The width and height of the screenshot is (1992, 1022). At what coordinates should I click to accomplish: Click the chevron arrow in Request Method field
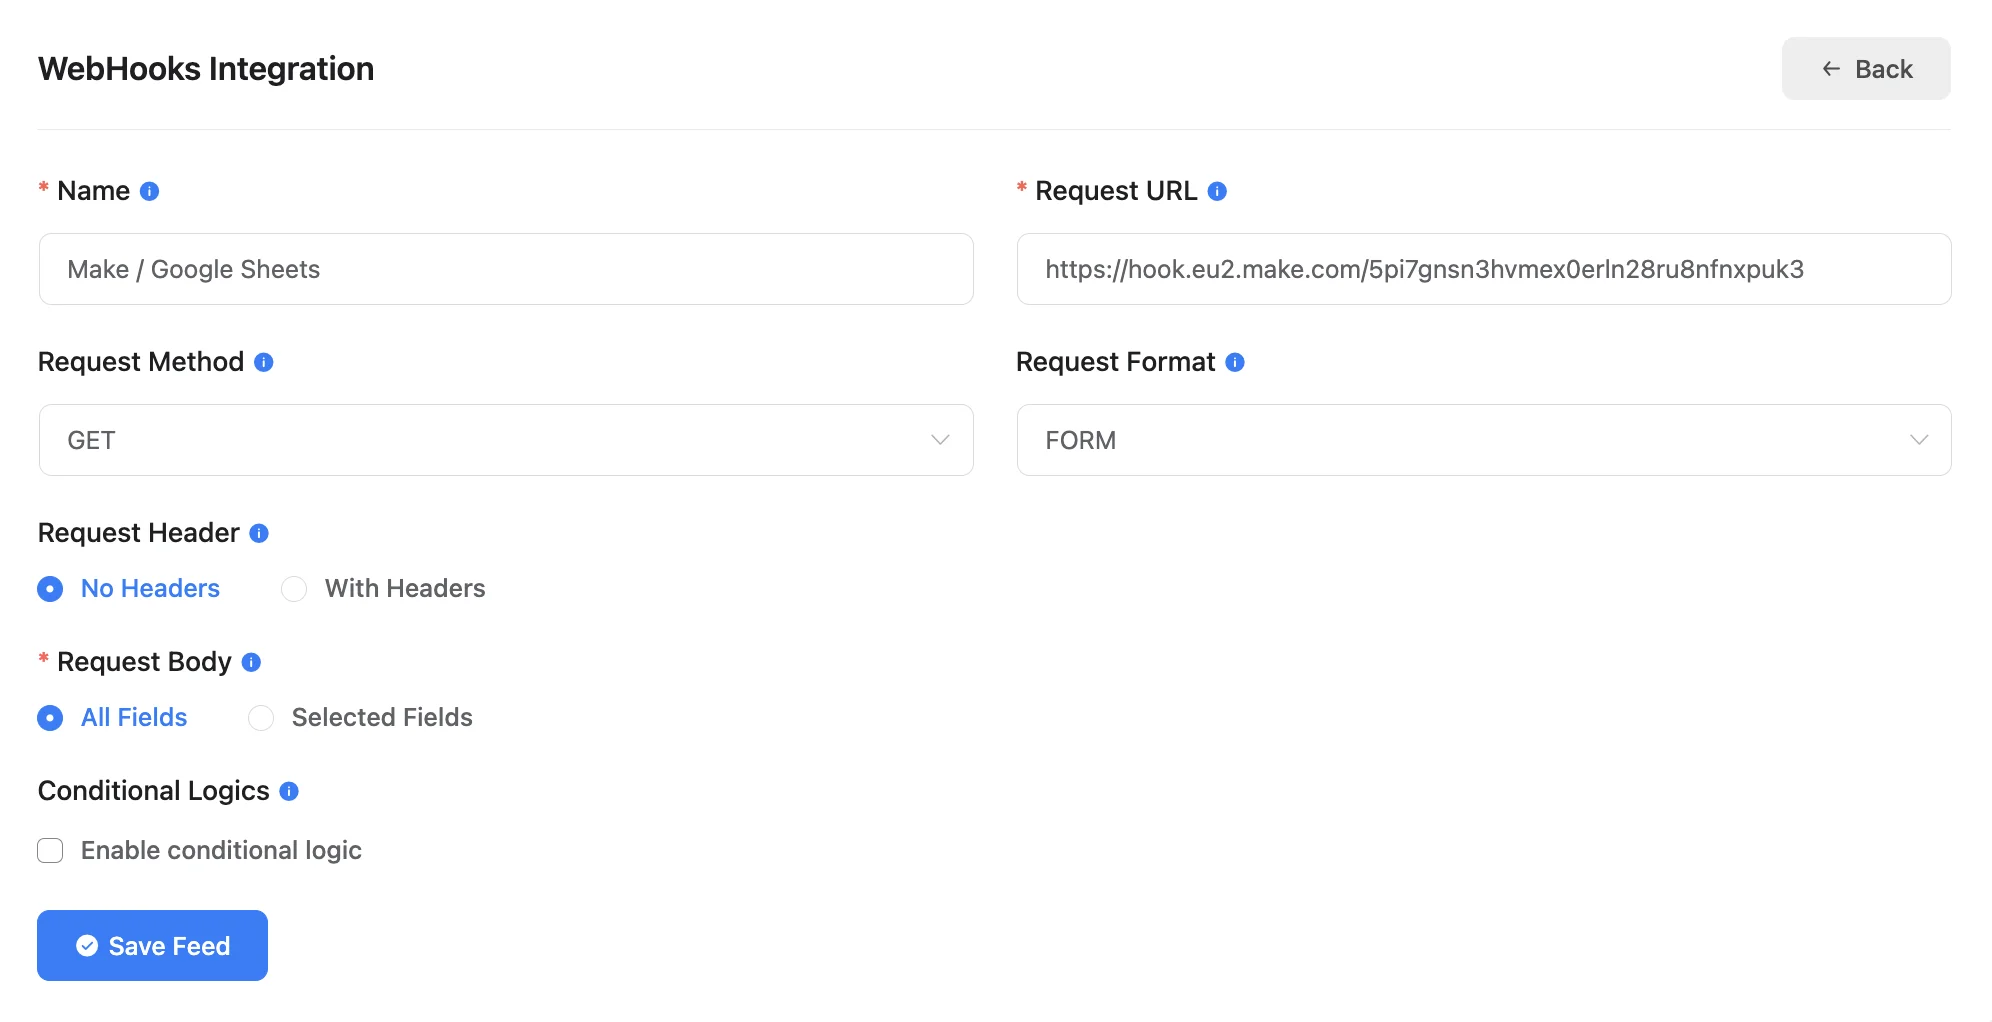tap(940, 440)
